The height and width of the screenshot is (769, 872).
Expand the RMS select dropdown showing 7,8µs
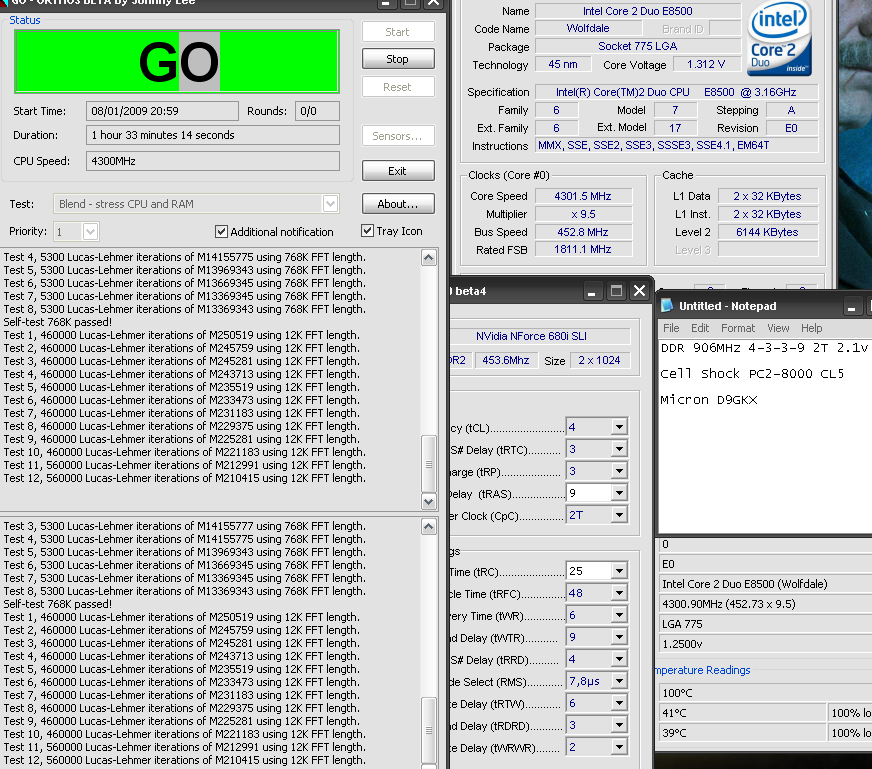point(619,681)
